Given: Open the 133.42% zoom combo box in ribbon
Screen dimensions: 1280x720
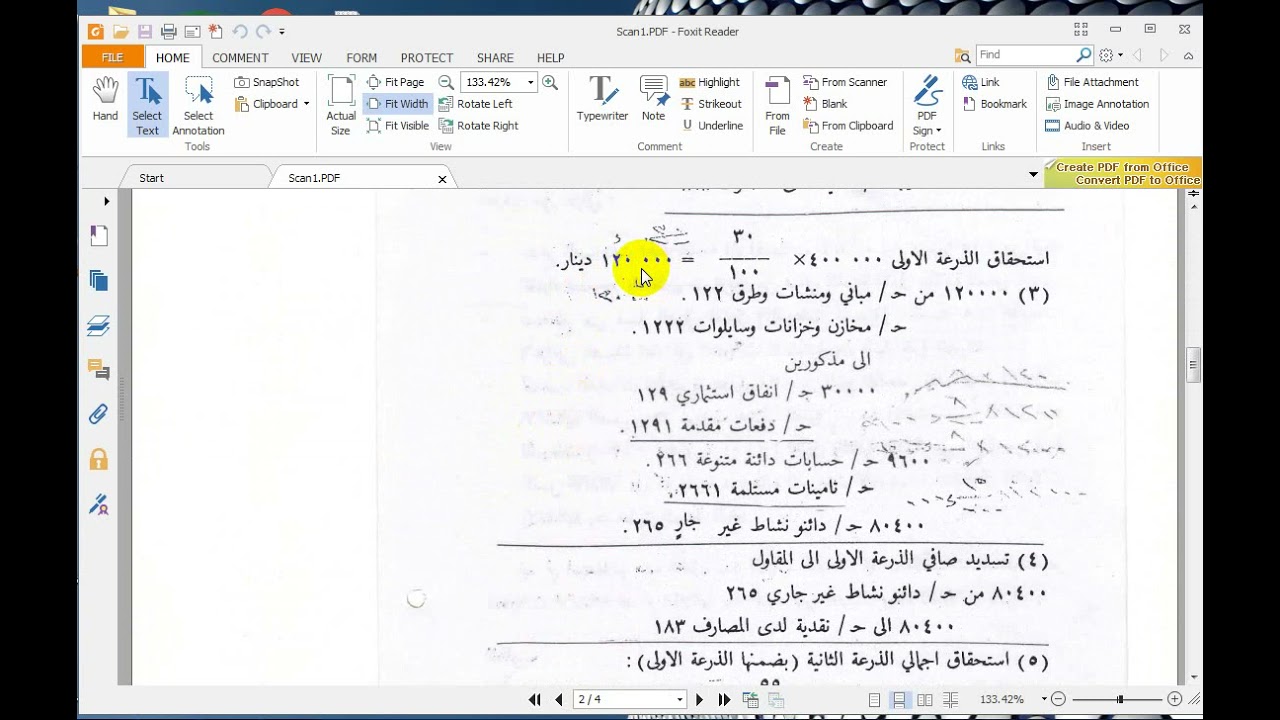Looking at the screenshot, I should [498, 82].
